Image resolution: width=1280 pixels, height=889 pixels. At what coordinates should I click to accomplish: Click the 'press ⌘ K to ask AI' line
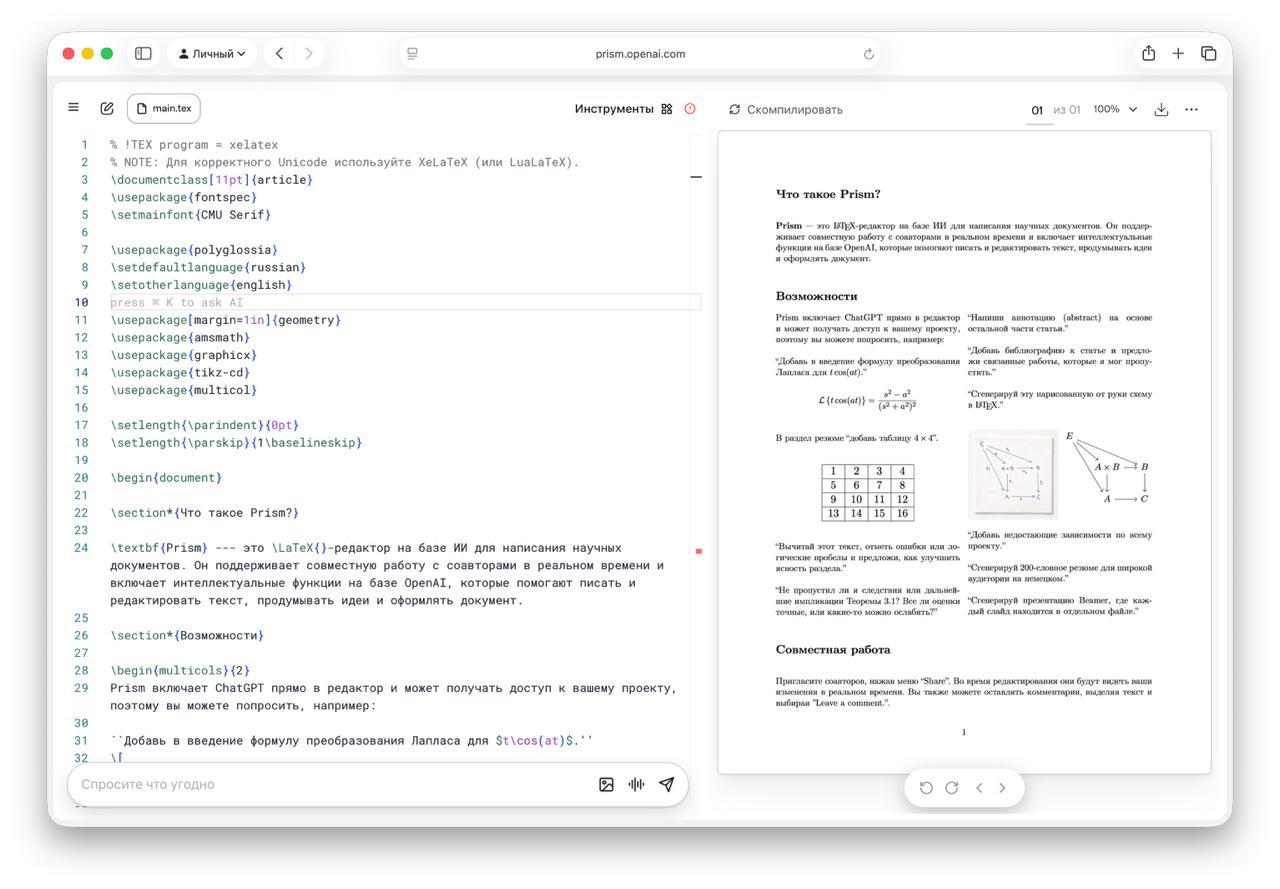(405, 302)
